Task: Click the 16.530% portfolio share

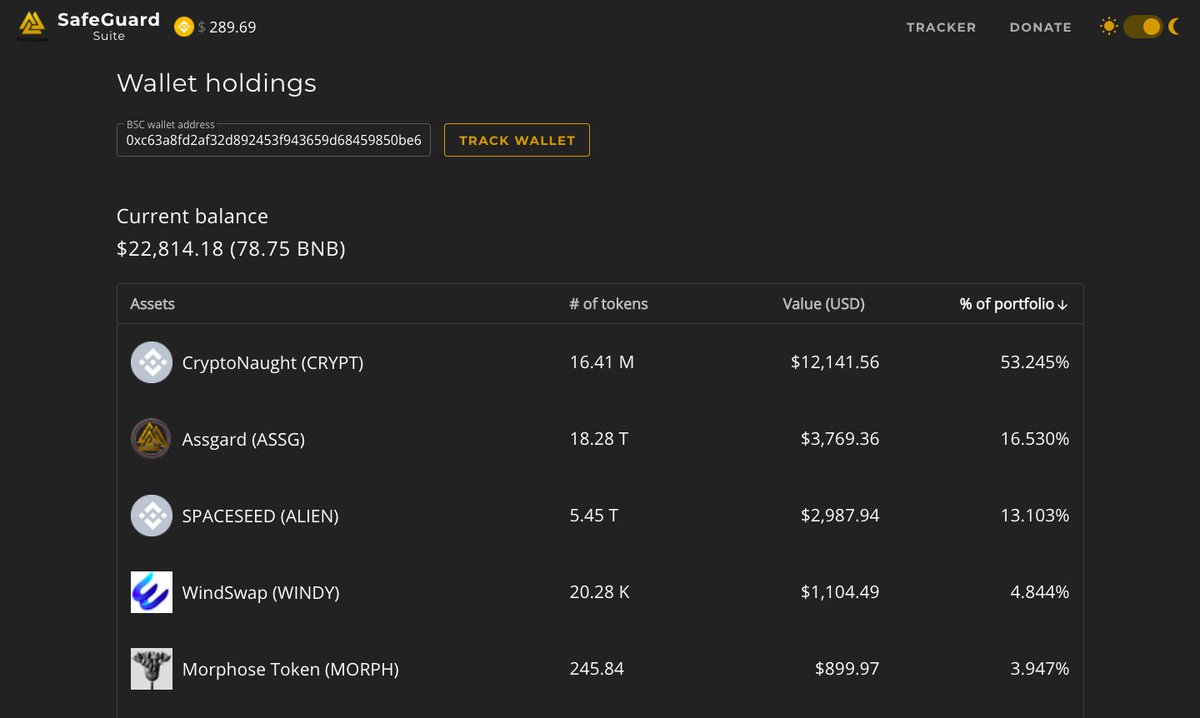Action: [1035, 439]
